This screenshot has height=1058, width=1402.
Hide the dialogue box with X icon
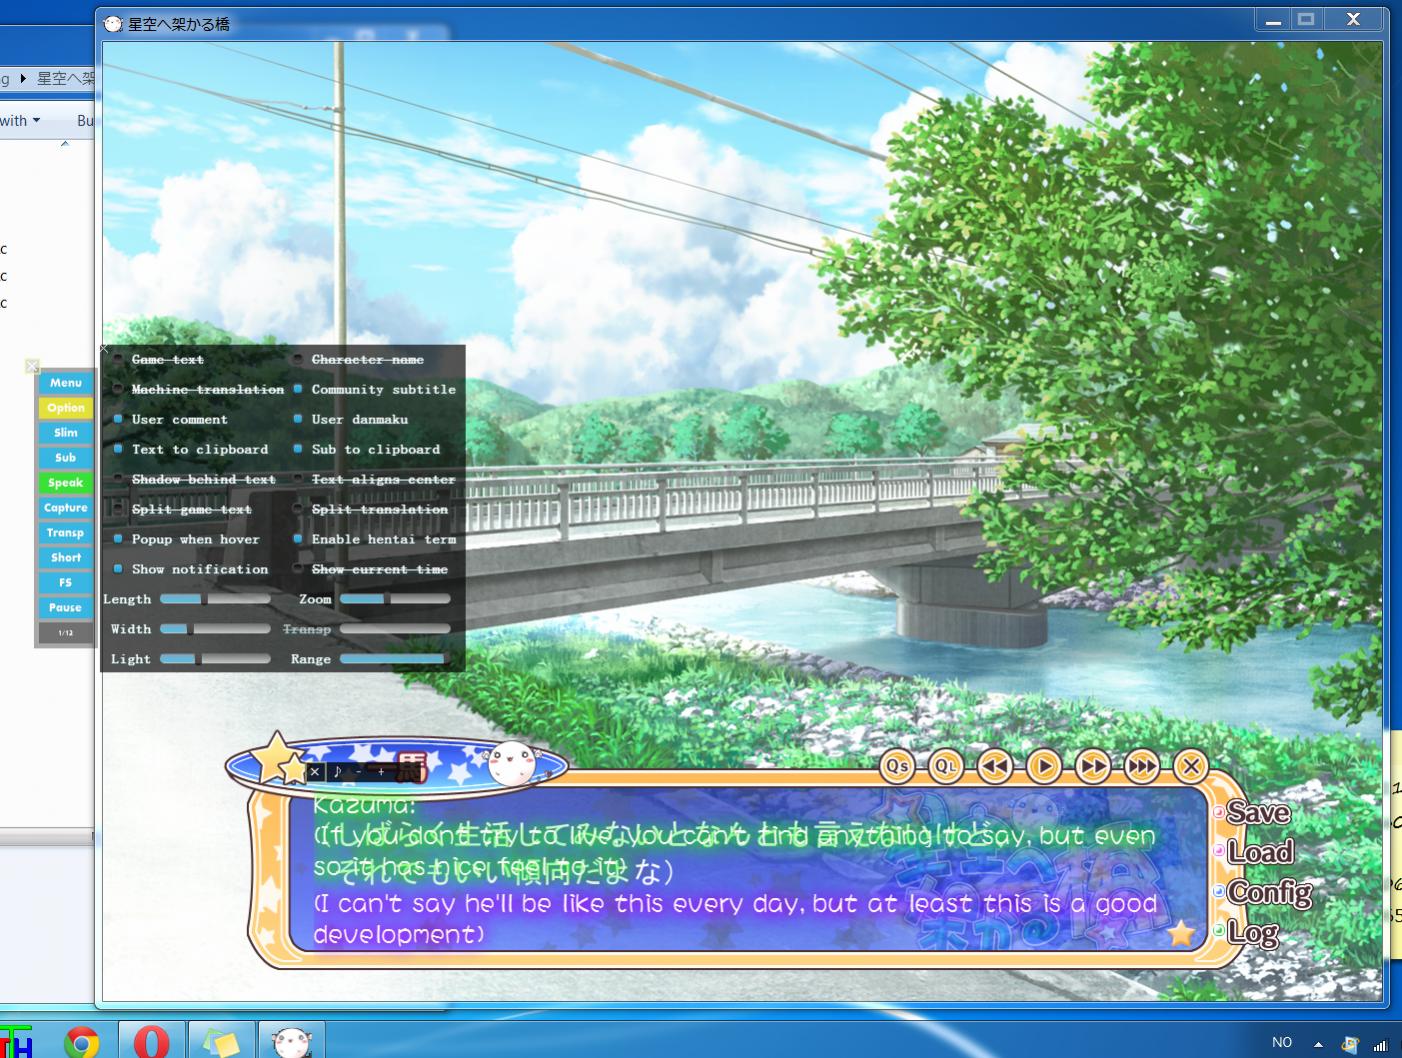1190,767
